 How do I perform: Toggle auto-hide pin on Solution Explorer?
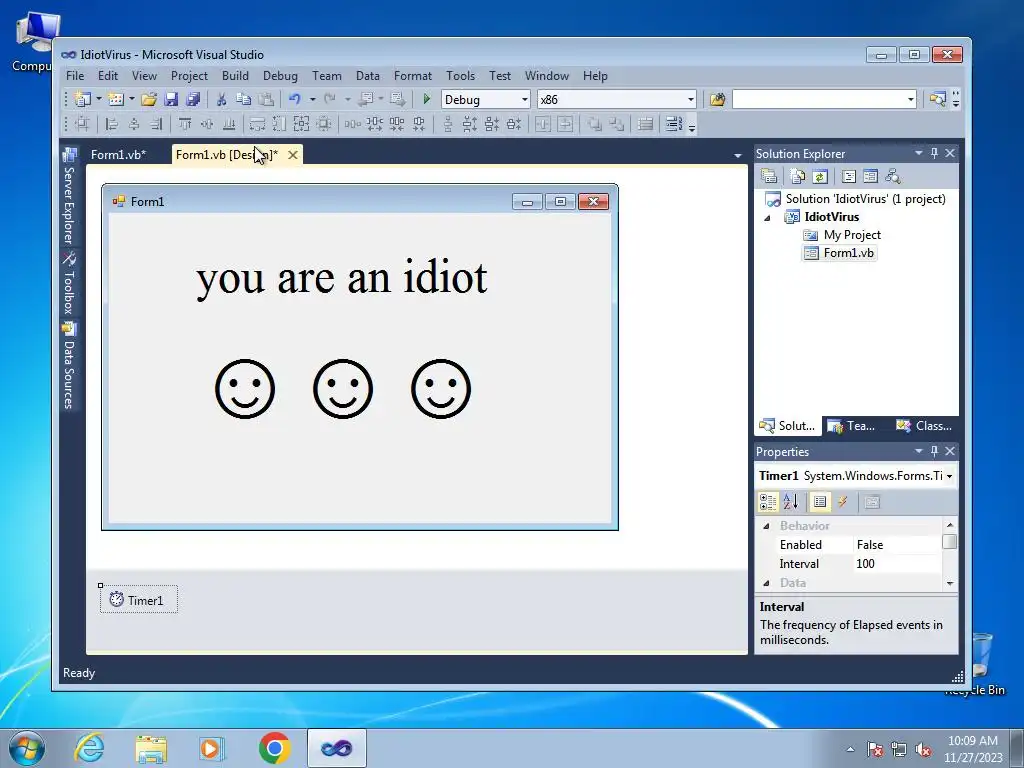pos(934,153)
